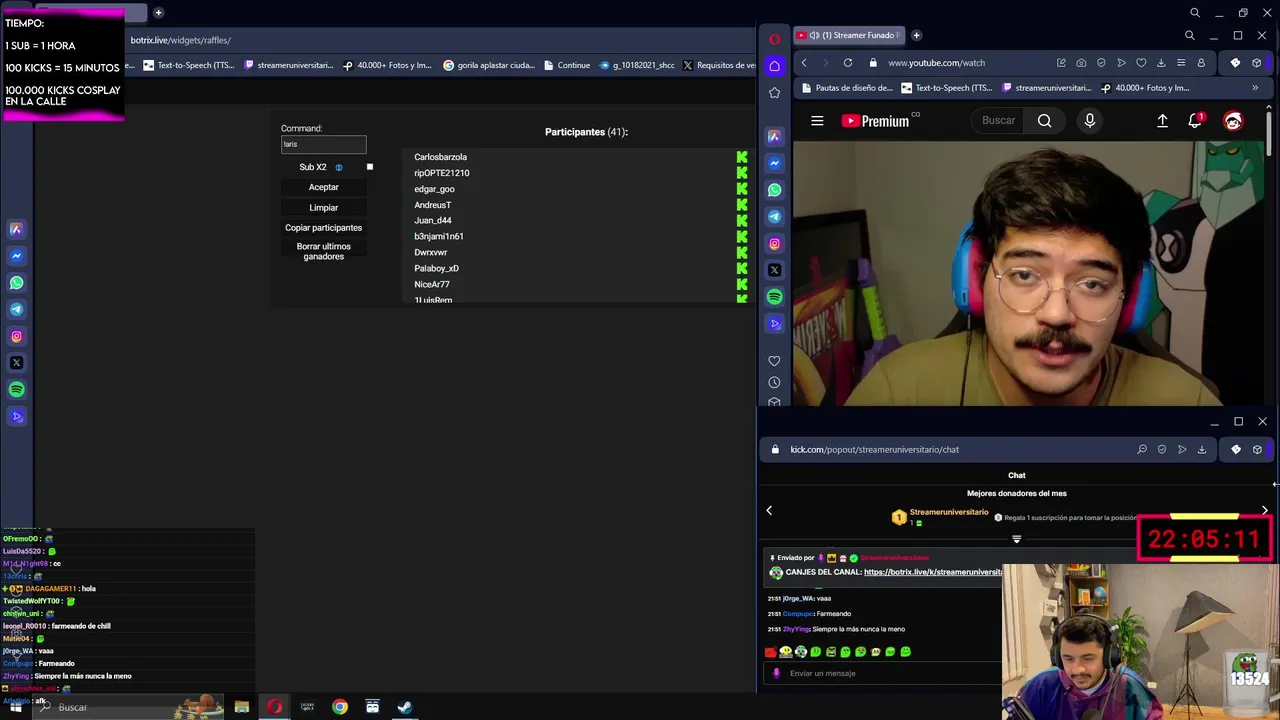Image resolution: width=1280 pixels, height=720 pixels.
Task: Open the Sub X2 info icon
Action: click(339, 168)
